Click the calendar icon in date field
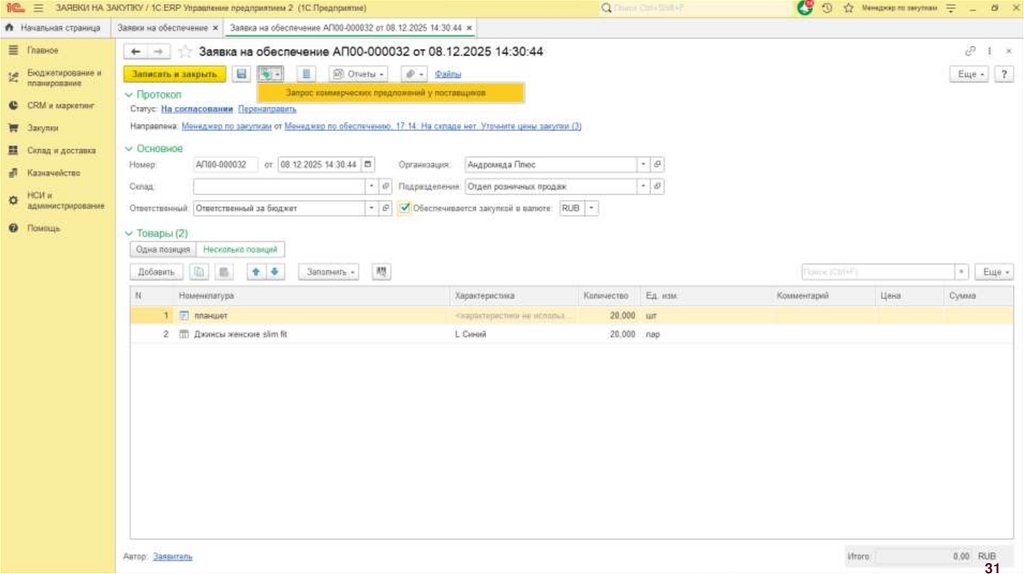This screenshot has width=1024, height=574. [368, 165]
